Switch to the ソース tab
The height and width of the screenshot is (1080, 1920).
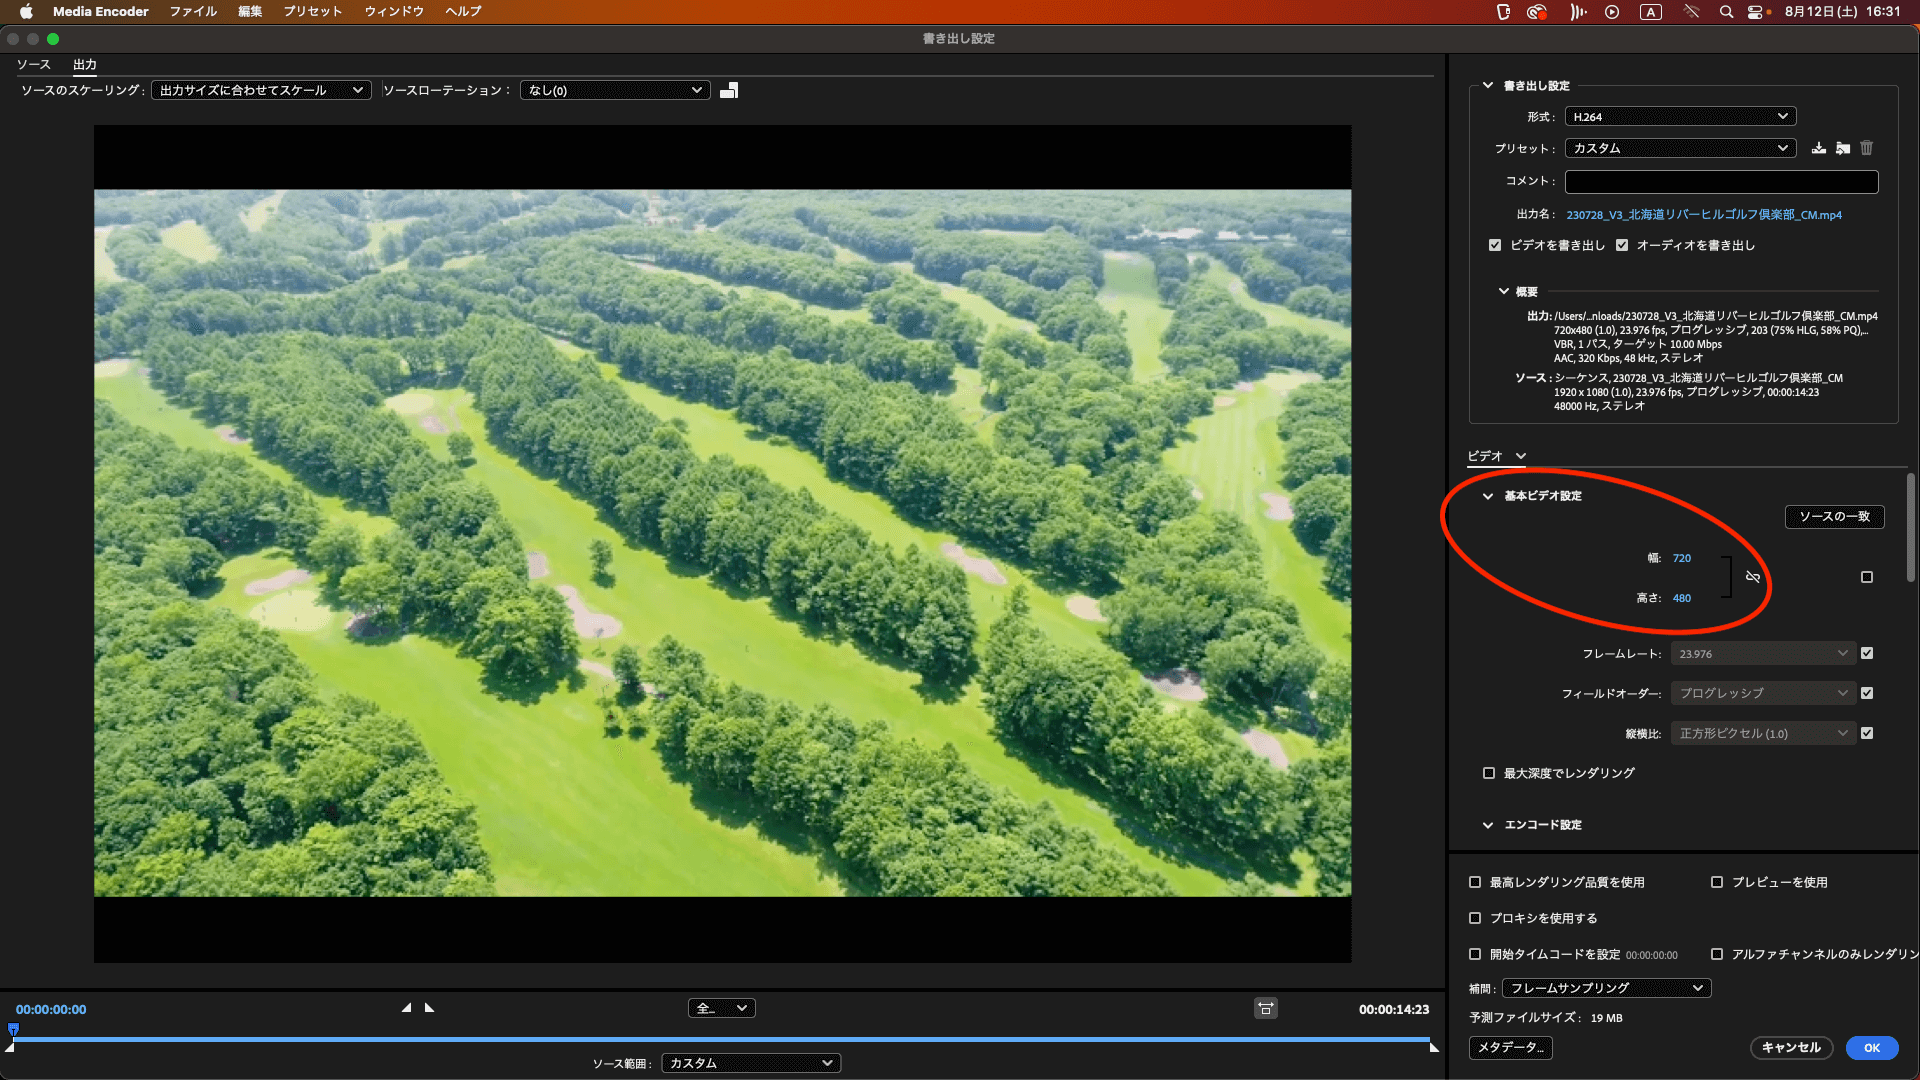[x=33, y=64]
